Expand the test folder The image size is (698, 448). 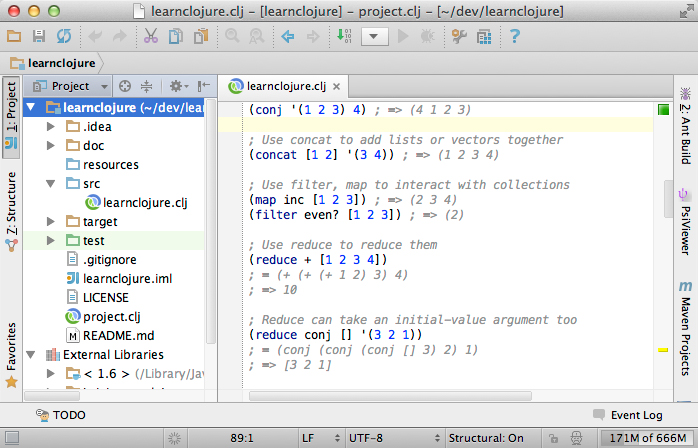(51, 240)
